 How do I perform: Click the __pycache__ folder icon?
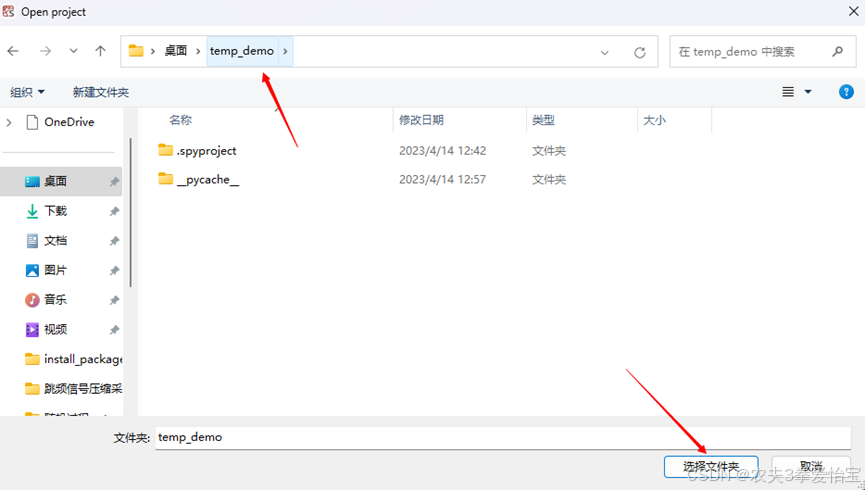pos(165,179)
